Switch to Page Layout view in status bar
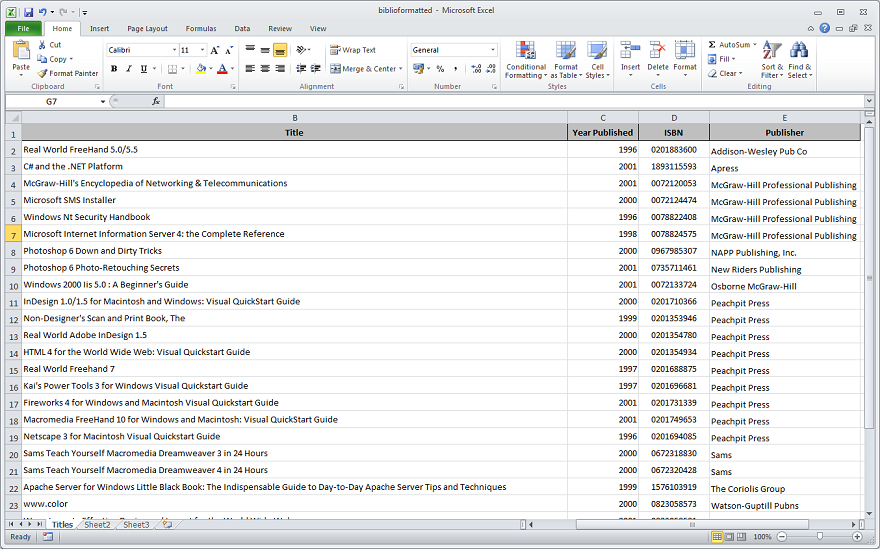 (729, 537)
